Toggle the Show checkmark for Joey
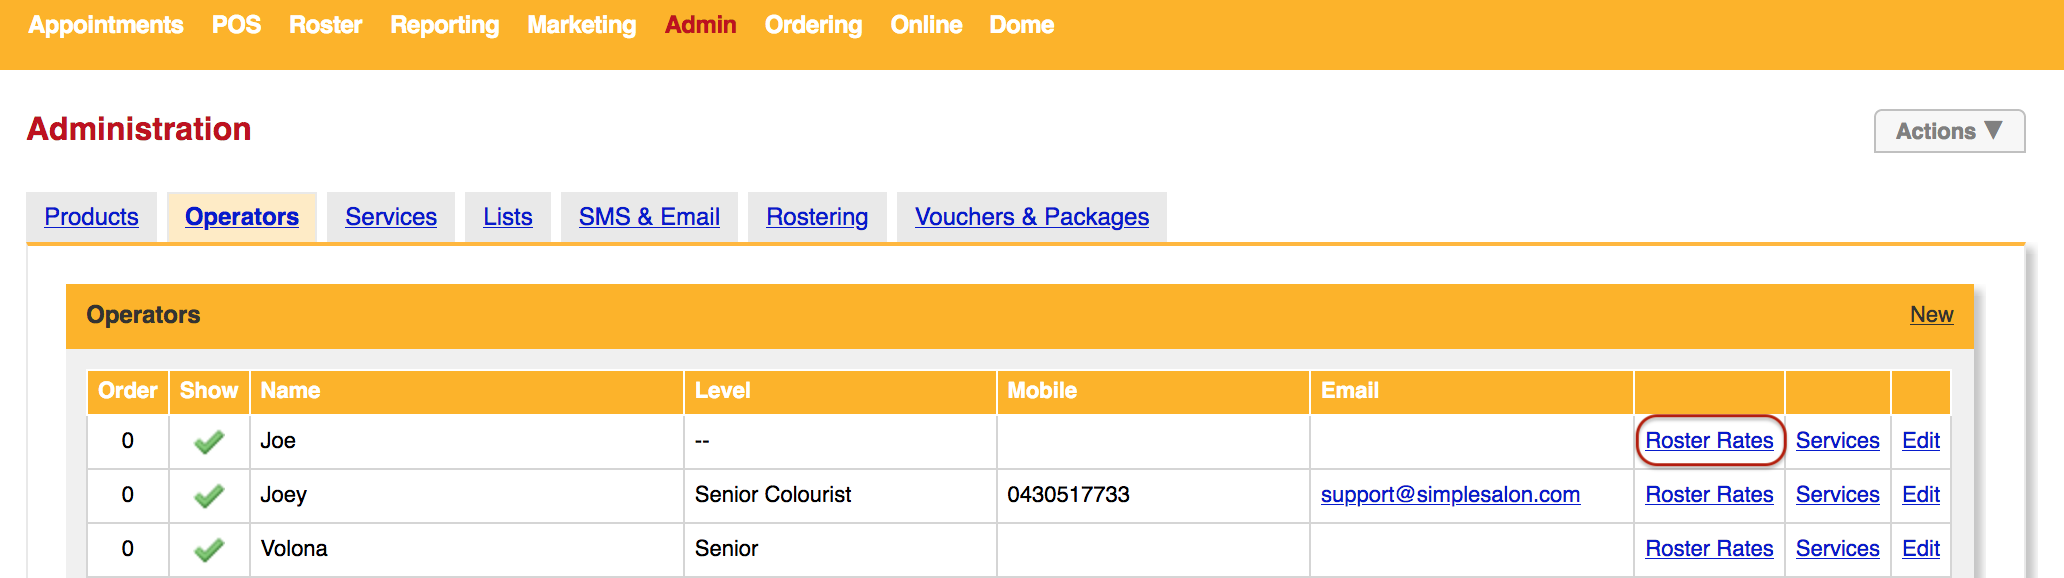 pyautogui.click(x=209, y=495)
